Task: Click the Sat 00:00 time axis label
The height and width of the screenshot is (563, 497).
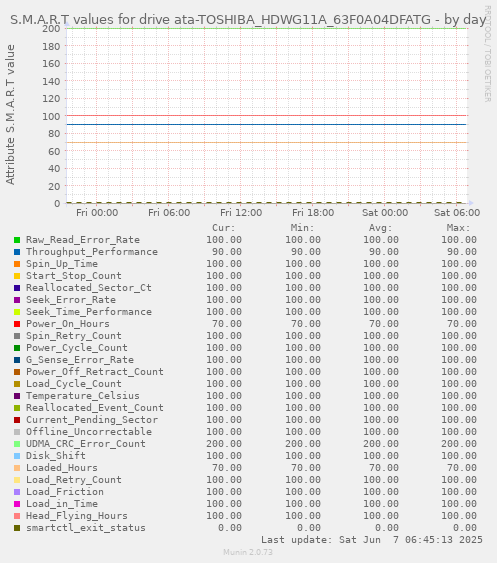Action: 385,213
